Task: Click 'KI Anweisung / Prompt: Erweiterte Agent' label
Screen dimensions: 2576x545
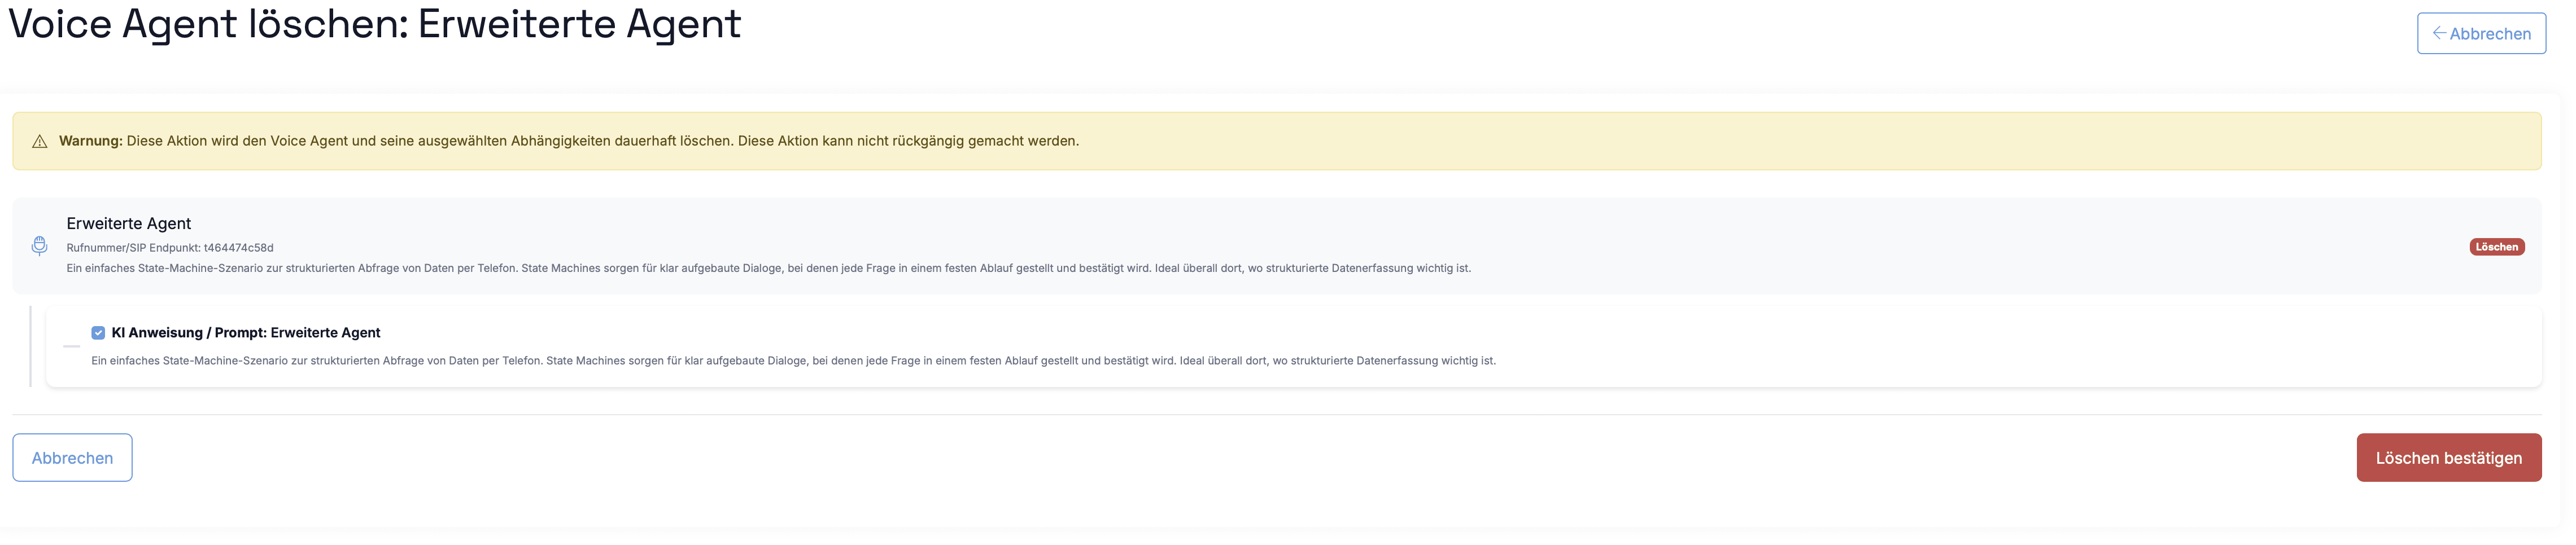Action: [246, 333]
